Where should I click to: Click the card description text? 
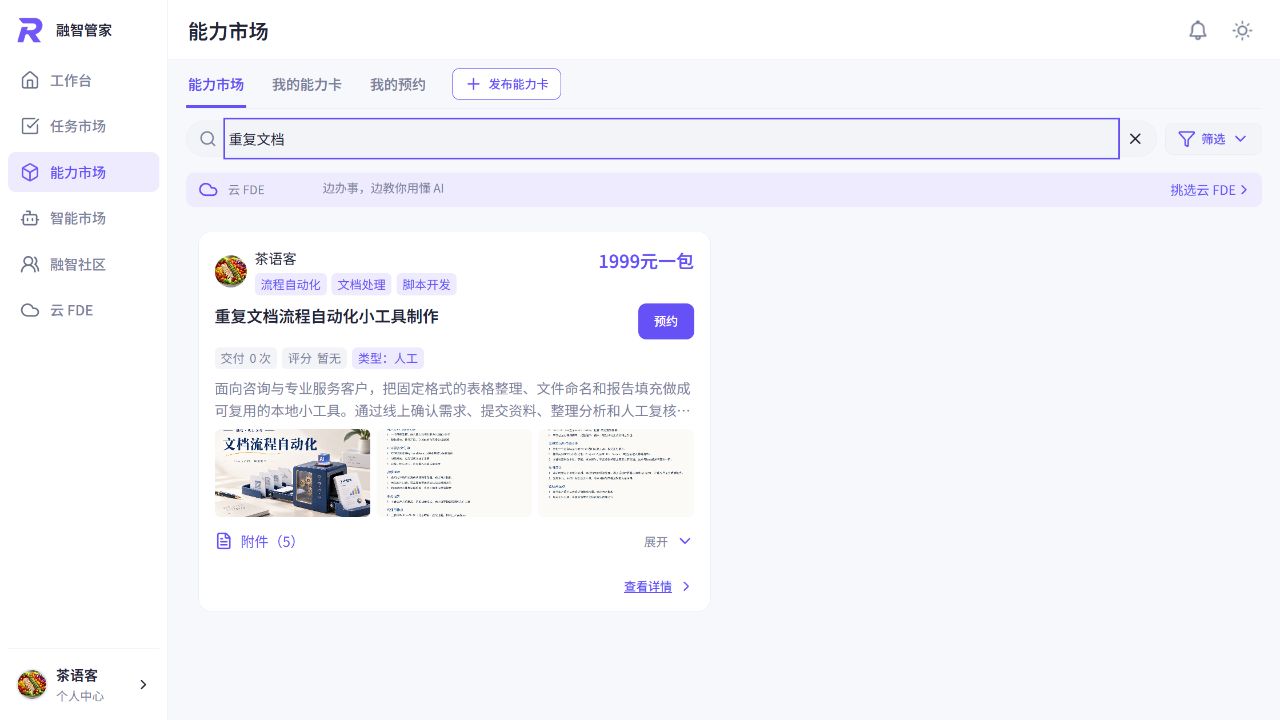pos(453,399)
